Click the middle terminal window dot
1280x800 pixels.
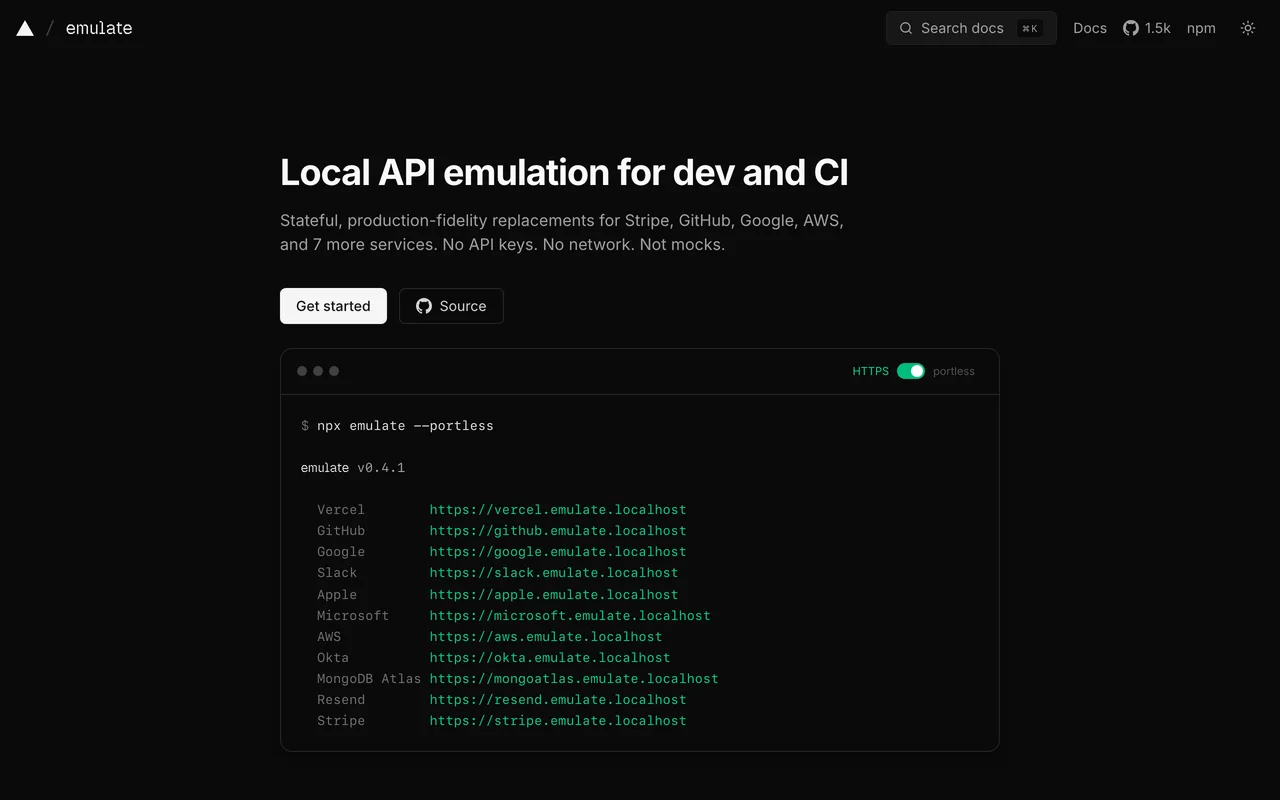tap(318, 371)
